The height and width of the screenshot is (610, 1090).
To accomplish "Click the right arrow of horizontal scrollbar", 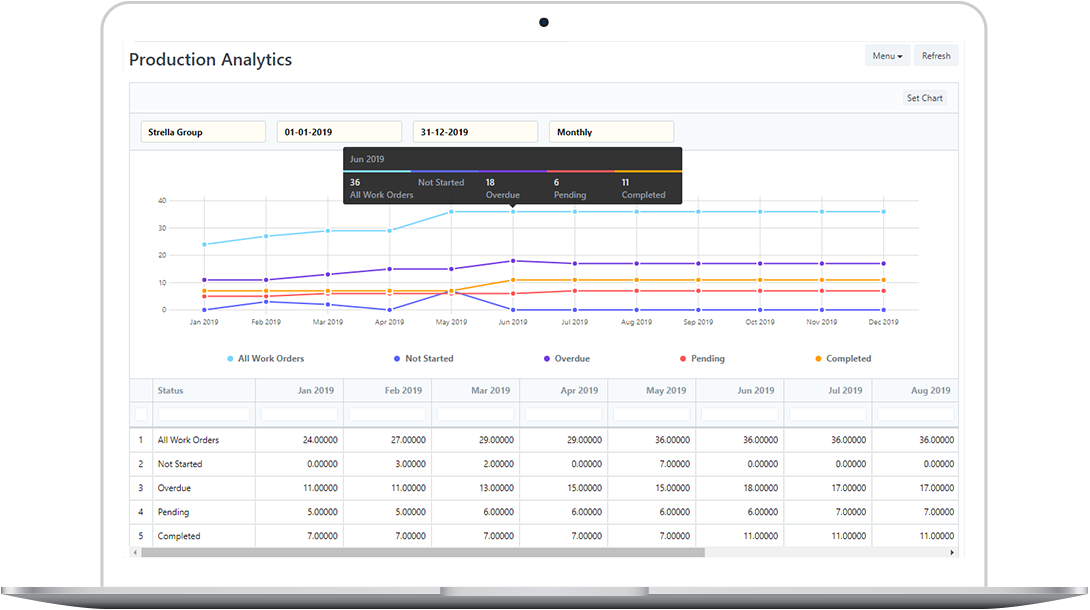I will tap(952, 552).
